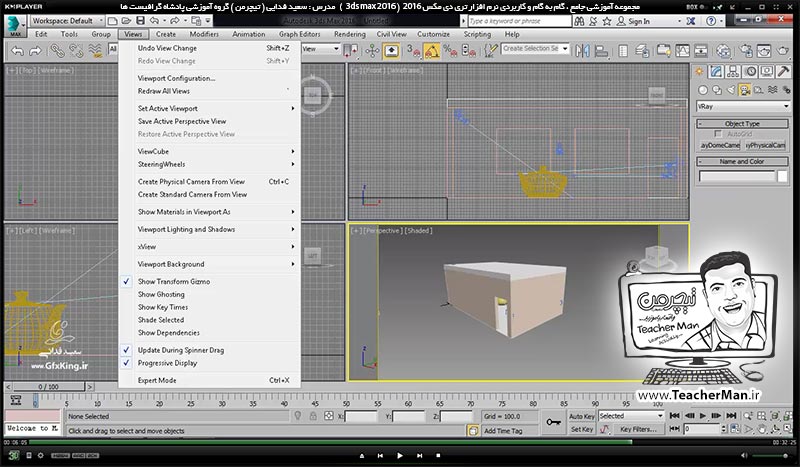The width and height of the screenshot is (800, 467).
Task: Open the VRay camera type dropdown
Action: point(743,106)
